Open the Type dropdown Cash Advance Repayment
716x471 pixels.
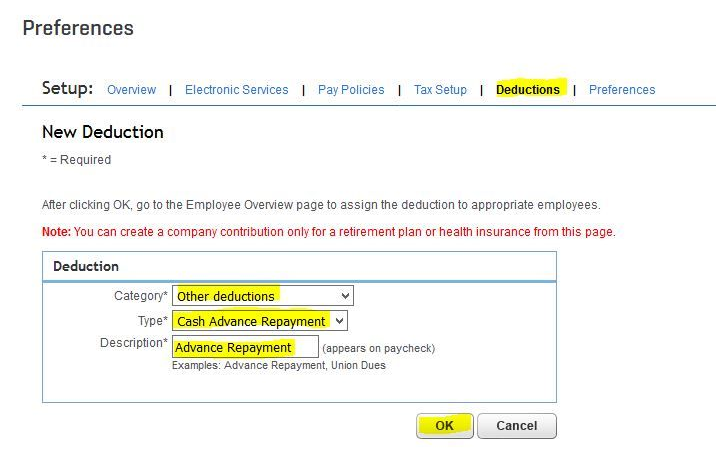[x=260, y=321]
